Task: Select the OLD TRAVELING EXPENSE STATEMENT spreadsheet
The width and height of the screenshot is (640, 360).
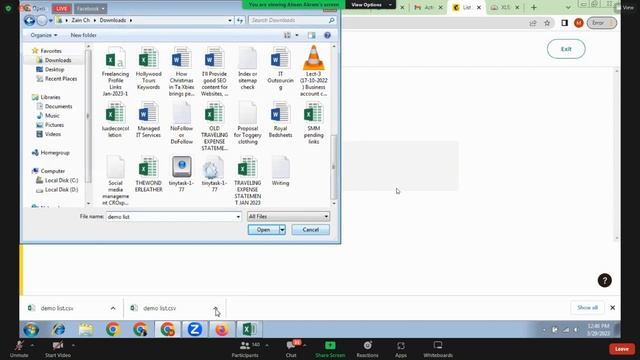Action: [214, 127]
